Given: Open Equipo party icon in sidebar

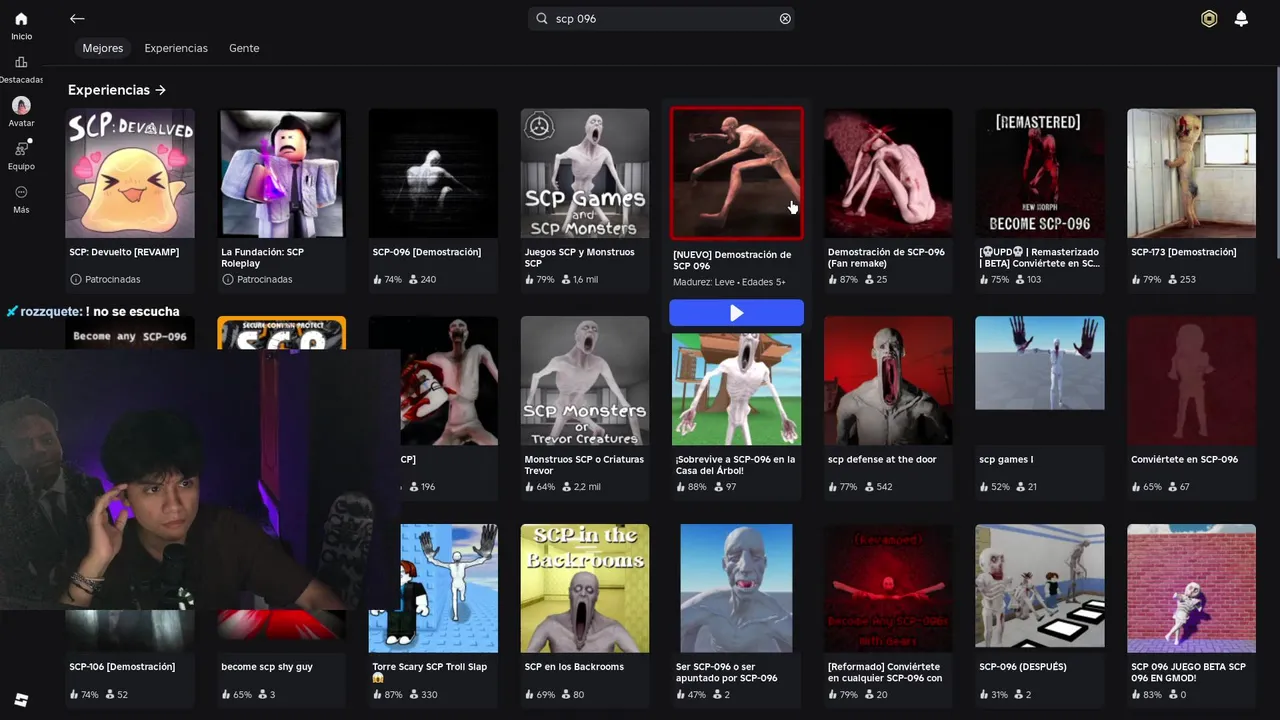Looking at the screenshot, I should tap(21, 149).
